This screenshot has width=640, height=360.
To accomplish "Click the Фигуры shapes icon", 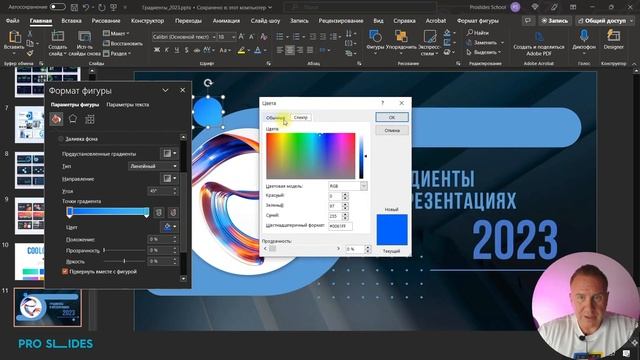I will [375, 37].
